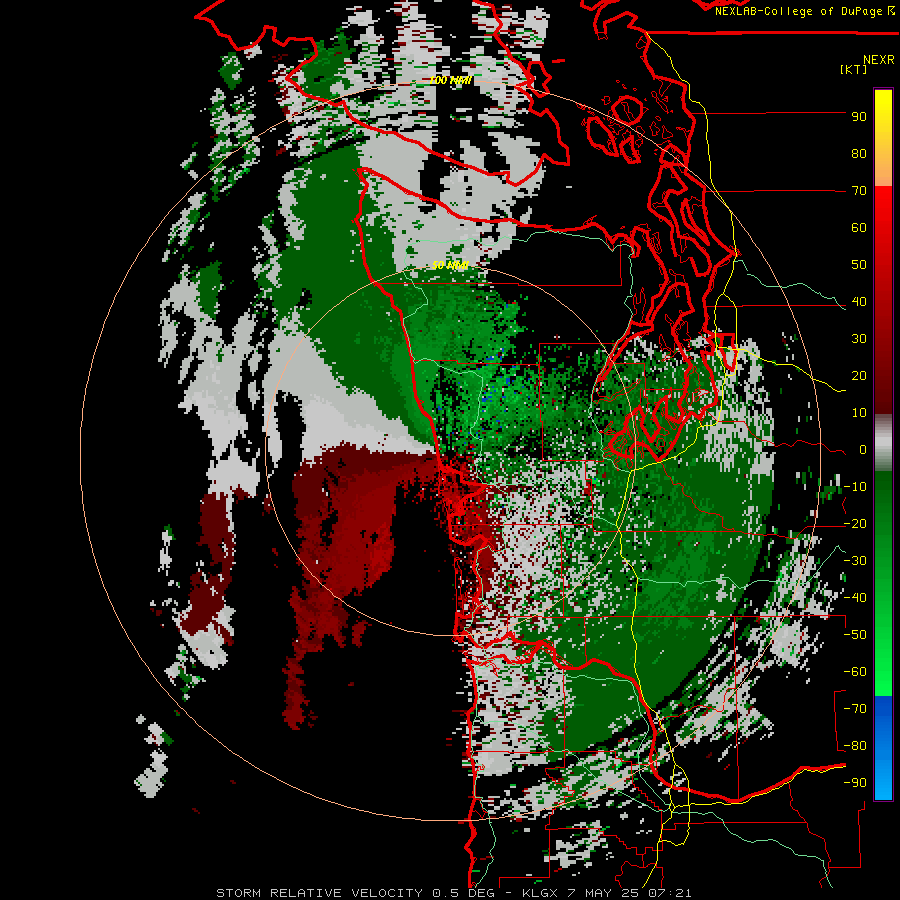Click the [KT] units label
Viewport: 900px width, 900px height.
(x=853, y=69)
